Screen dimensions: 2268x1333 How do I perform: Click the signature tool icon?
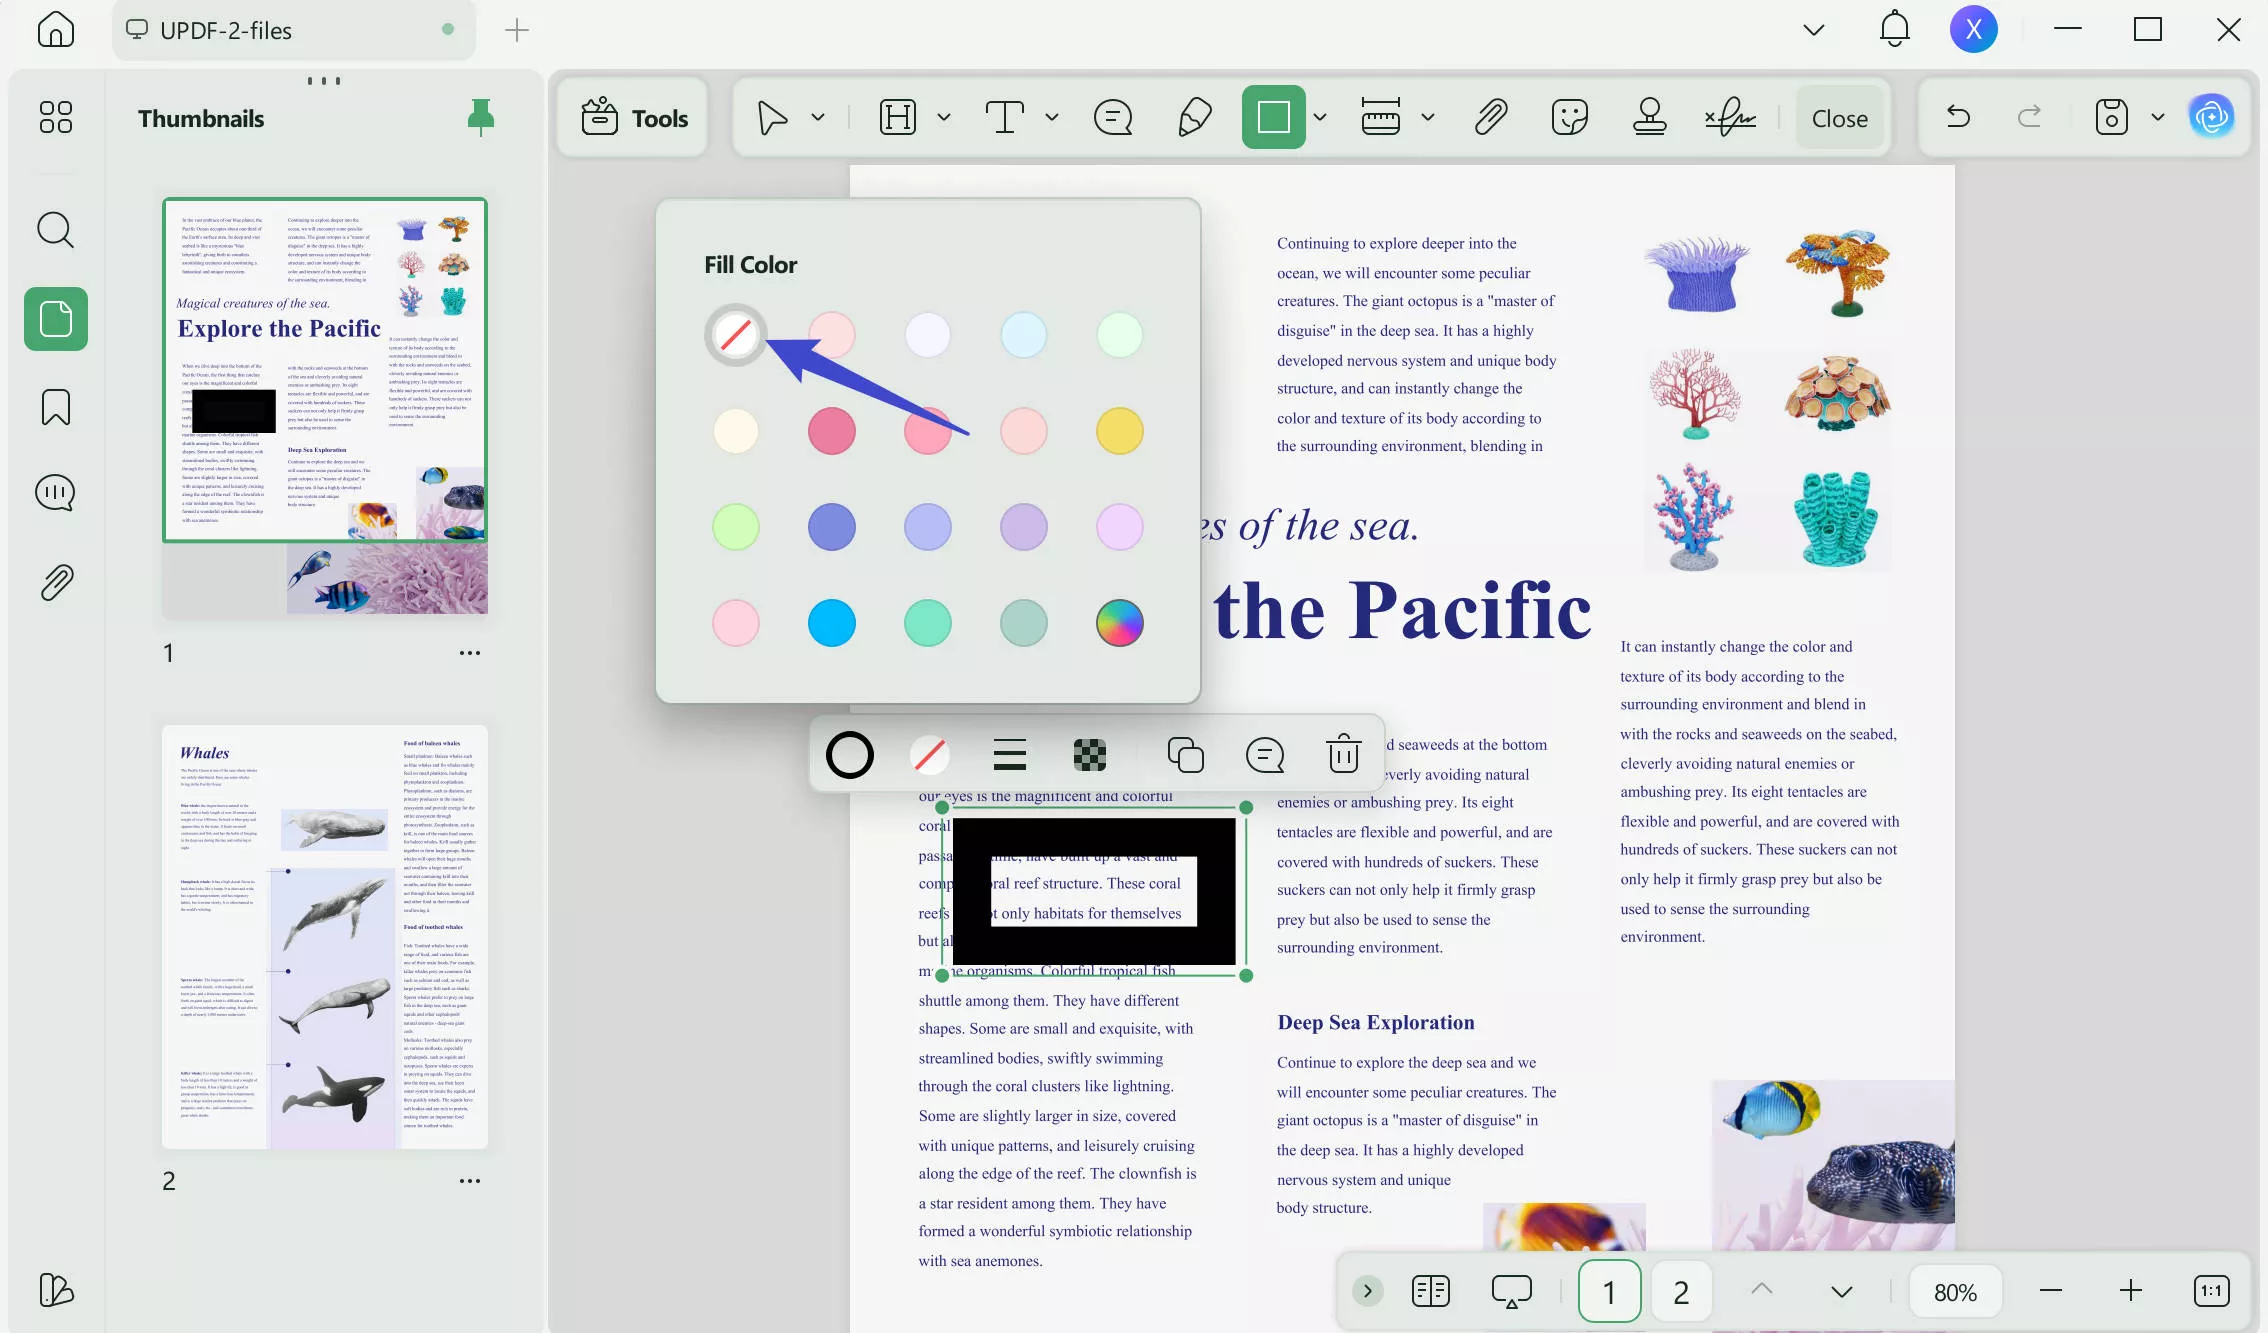point(1730,117)
